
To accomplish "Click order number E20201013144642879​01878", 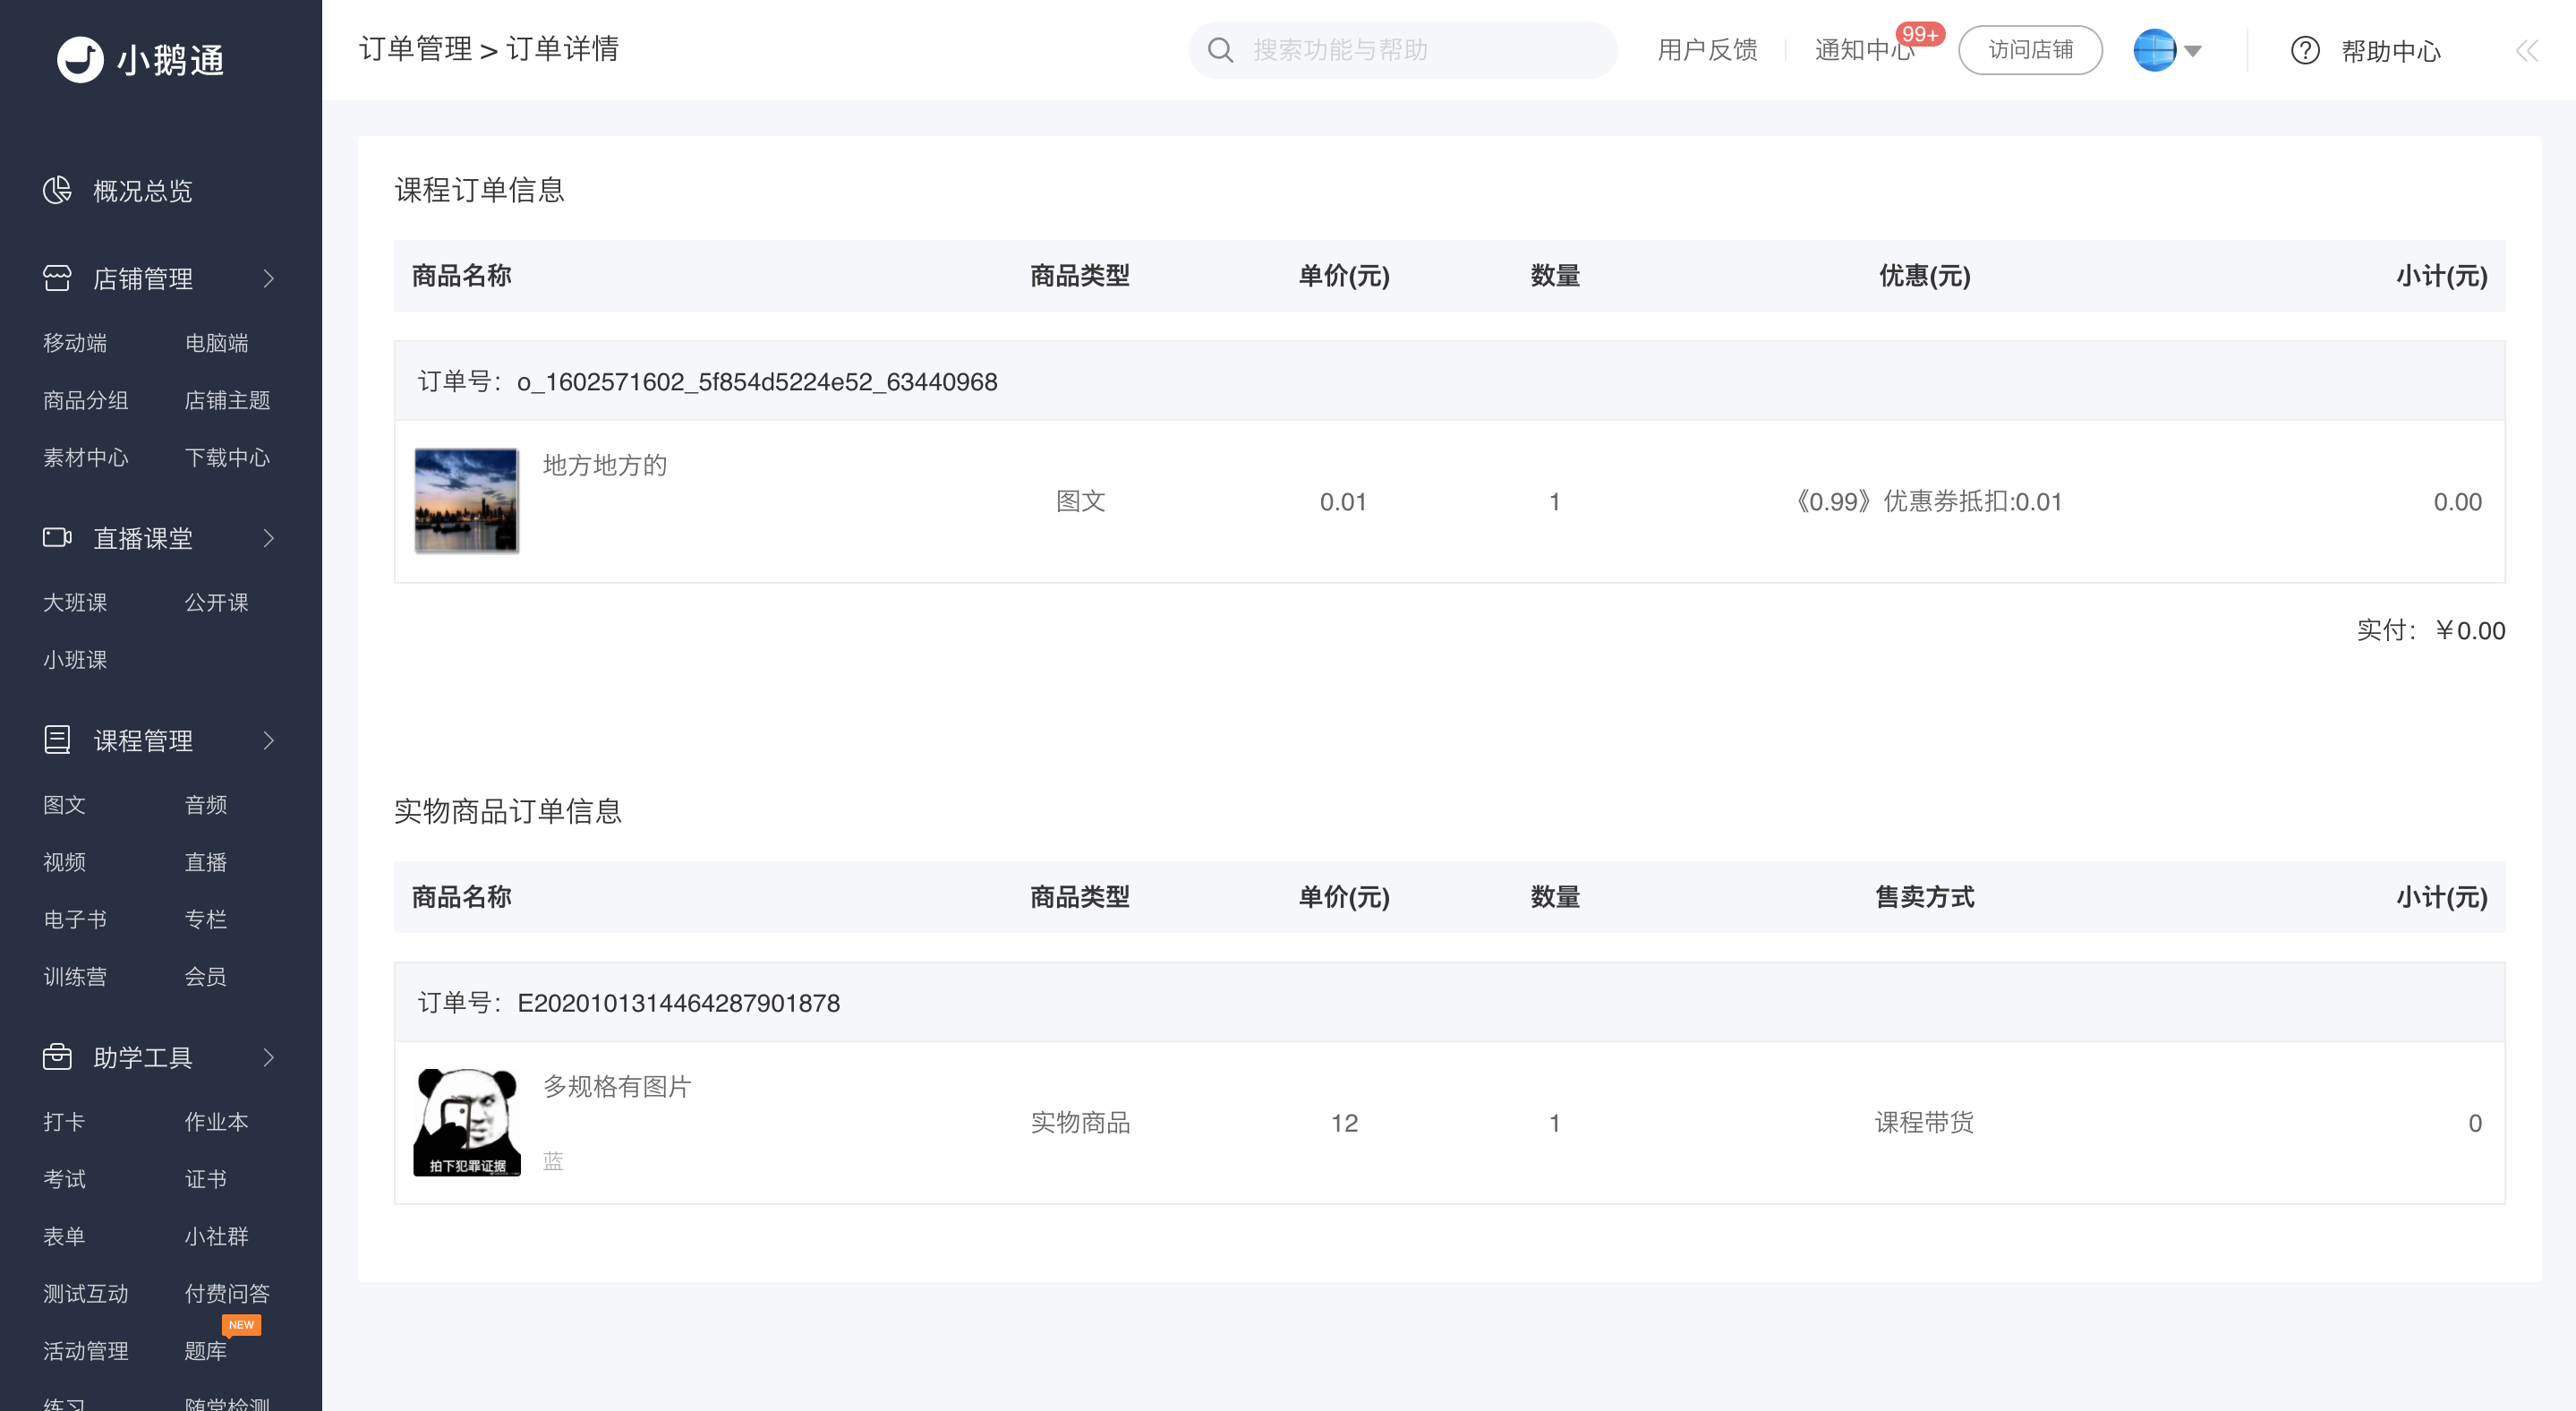I will [x=678, y=1002].
